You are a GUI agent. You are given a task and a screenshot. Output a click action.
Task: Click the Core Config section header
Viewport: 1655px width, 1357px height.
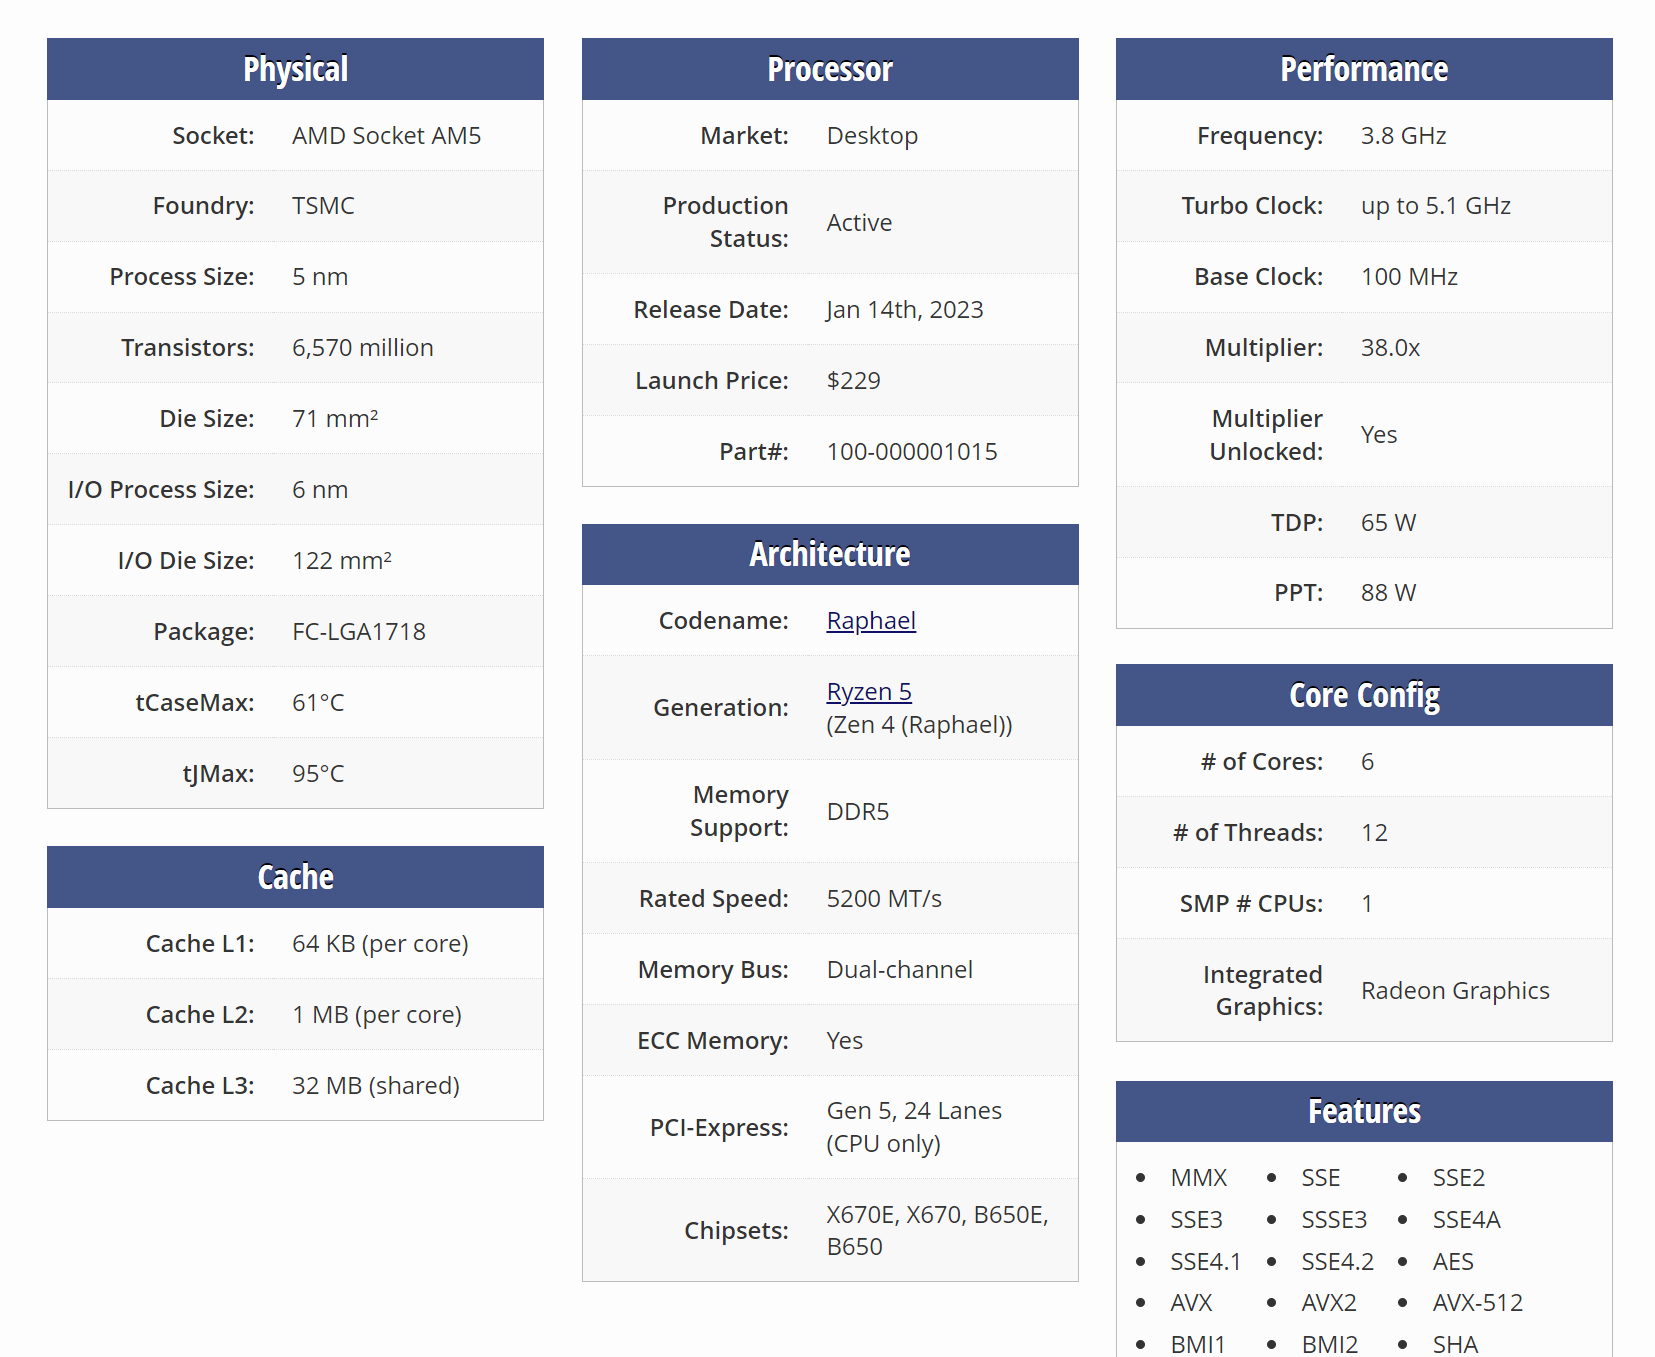click(1364, 695)
